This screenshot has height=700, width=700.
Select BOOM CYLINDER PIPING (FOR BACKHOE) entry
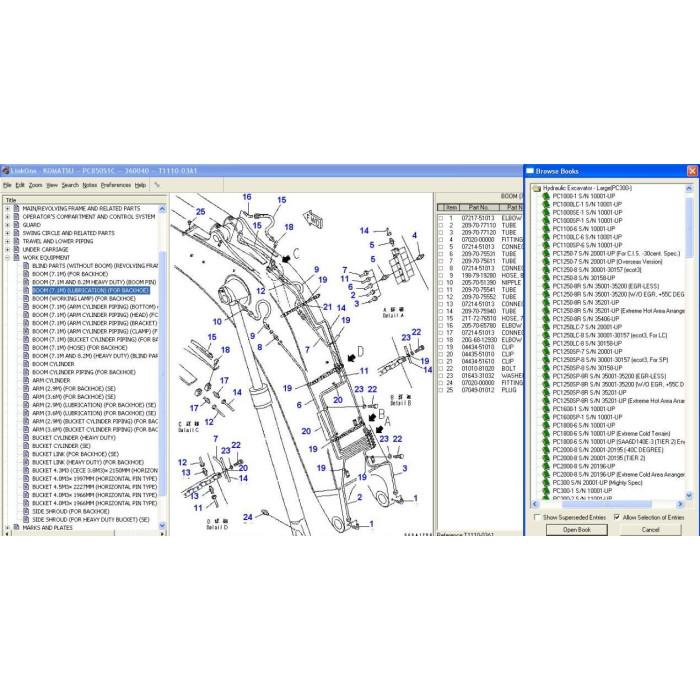click(x=83, y=372)
